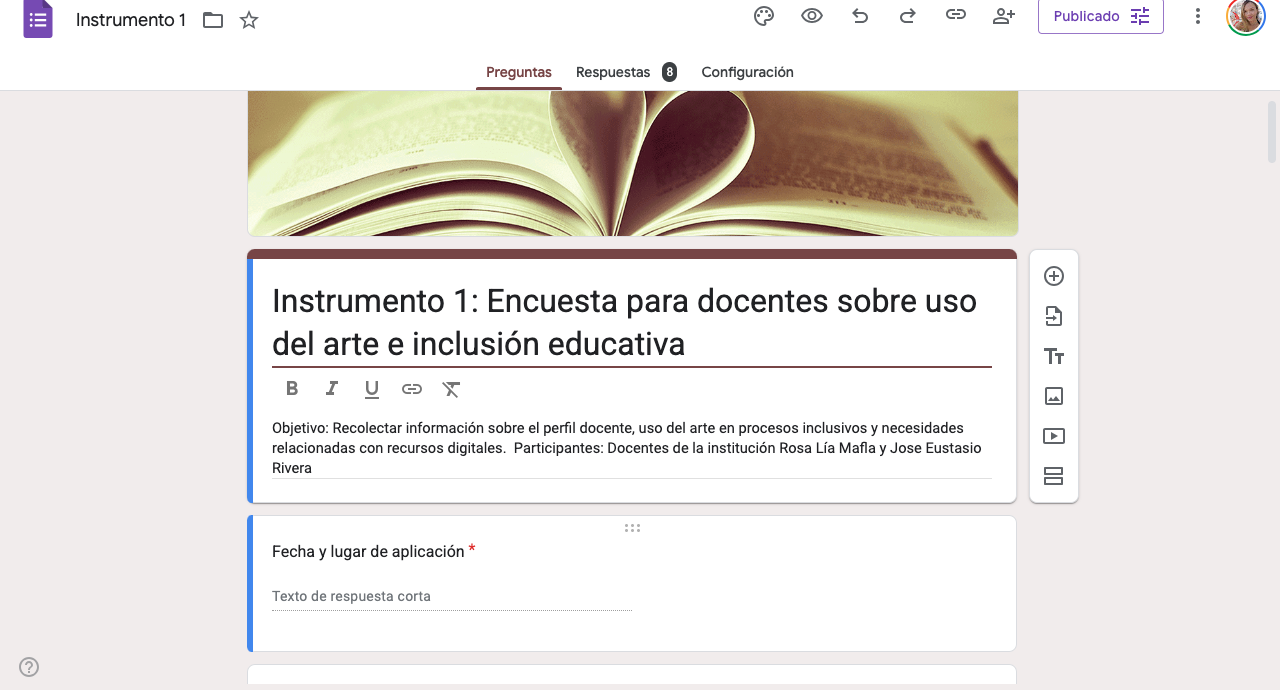Open the Configuración tab

point(747,72)
